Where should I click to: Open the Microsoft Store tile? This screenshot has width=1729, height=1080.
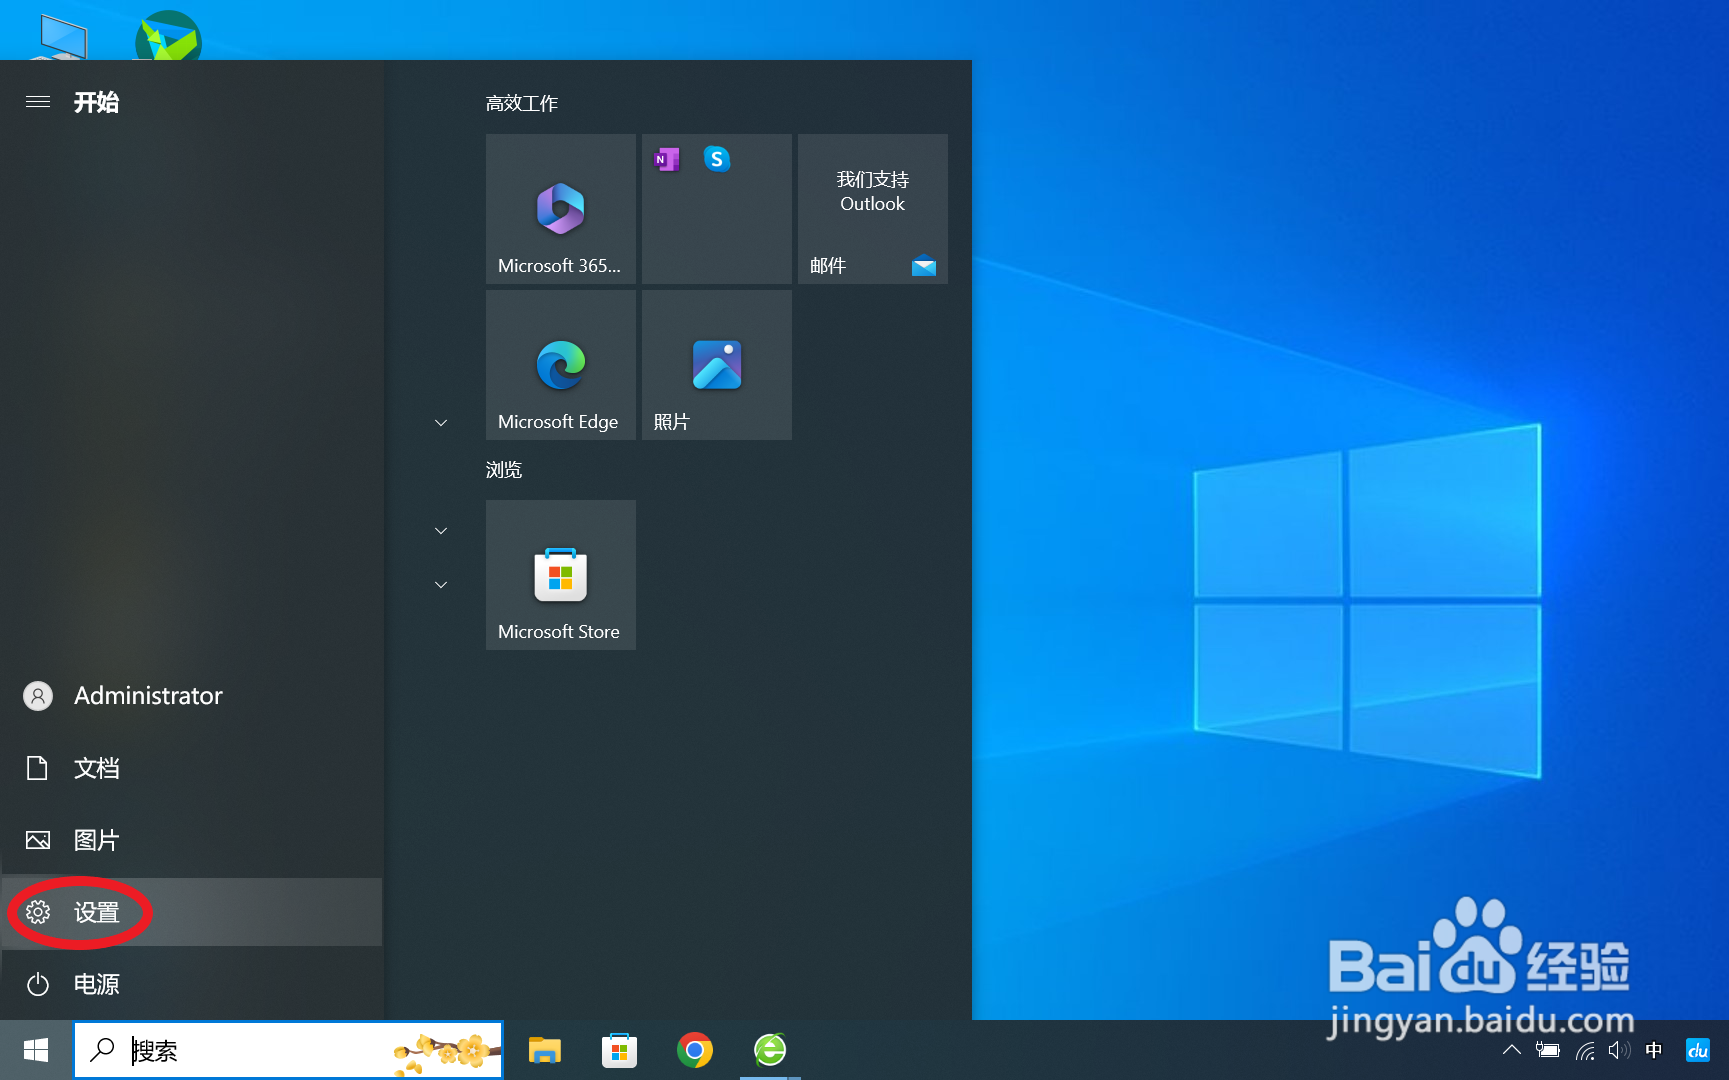(560, 575)
